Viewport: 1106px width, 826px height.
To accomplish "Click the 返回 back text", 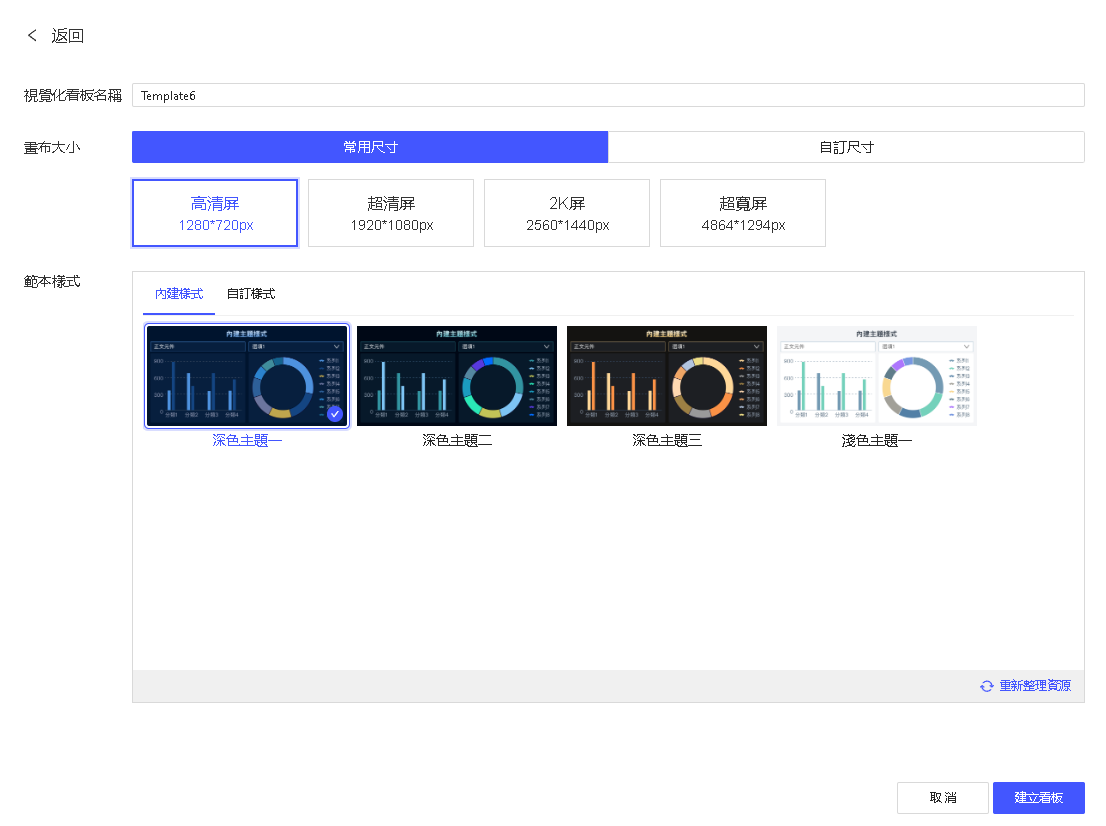I will pos(68,36).
